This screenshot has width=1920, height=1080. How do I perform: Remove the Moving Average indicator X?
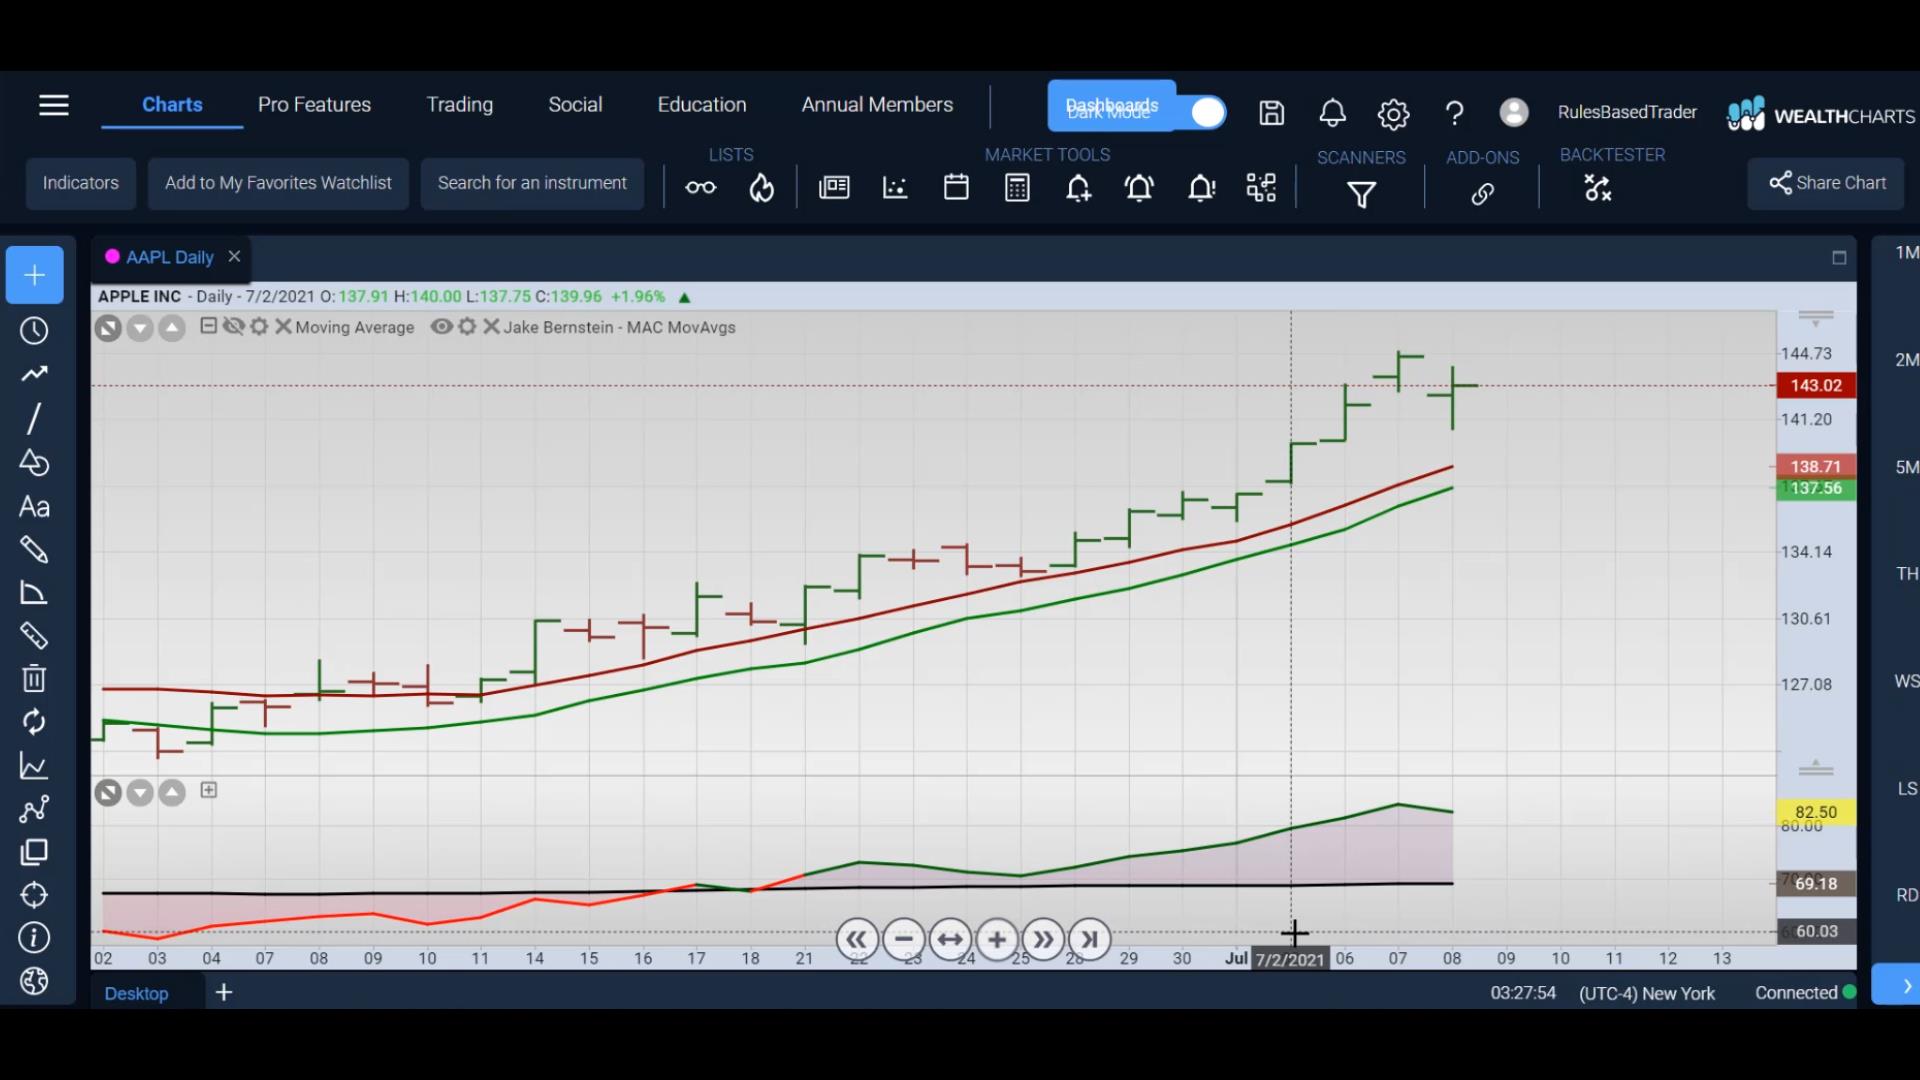click(x=283, y=326)
